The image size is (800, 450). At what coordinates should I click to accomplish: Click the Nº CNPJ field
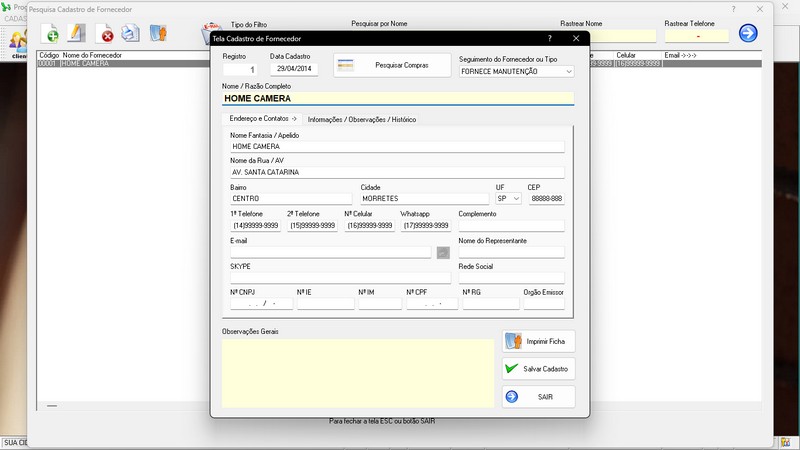[x=261, y=304]
